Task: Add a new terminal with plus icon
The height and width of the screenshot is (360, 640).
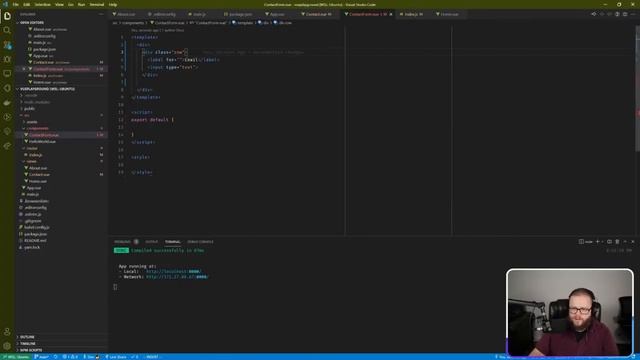Action: click(x=598, y=242)
